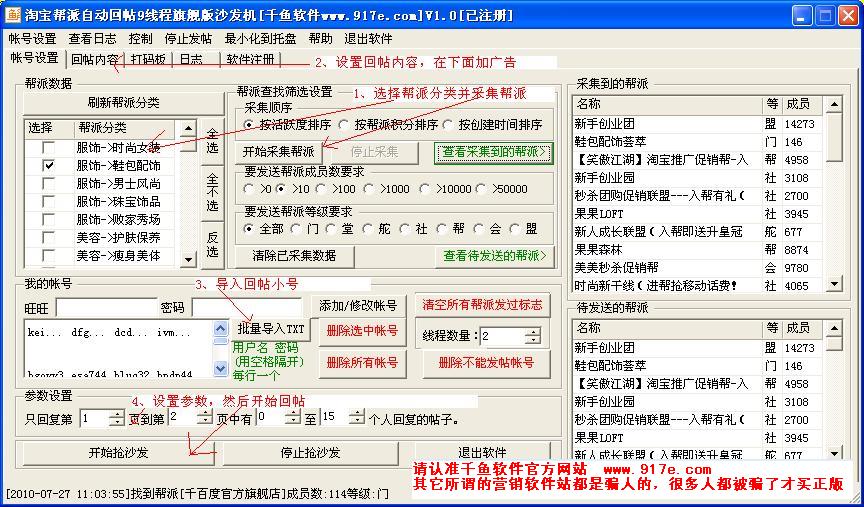
Task: Select the 按帮派积分排序 radio option
Action: click(342, 125)
